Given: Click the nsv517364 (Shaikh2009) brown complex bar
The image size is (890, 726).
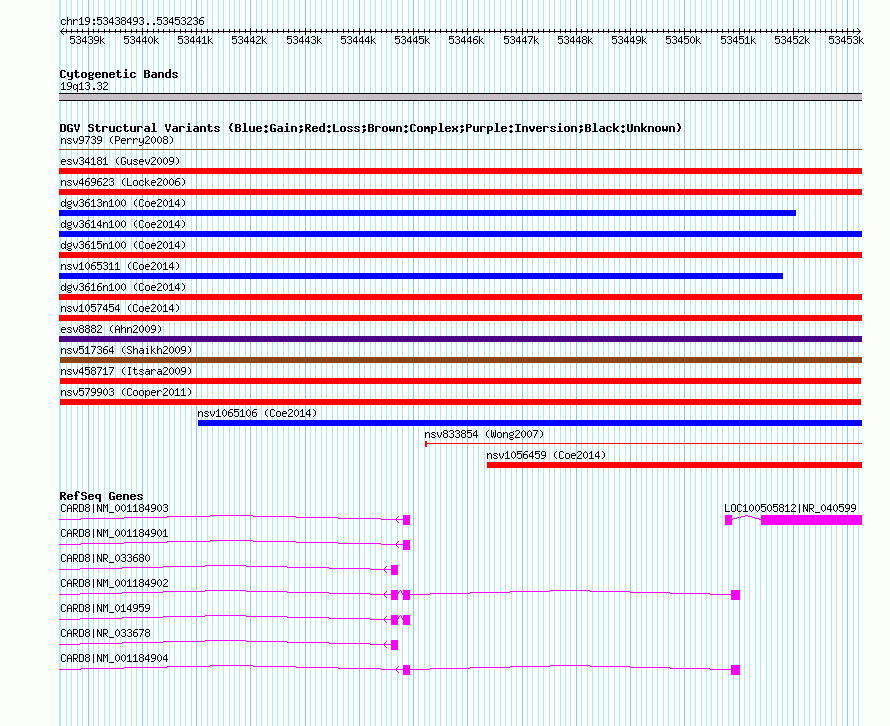Looking at the screenshot, I should pos(460,360).
